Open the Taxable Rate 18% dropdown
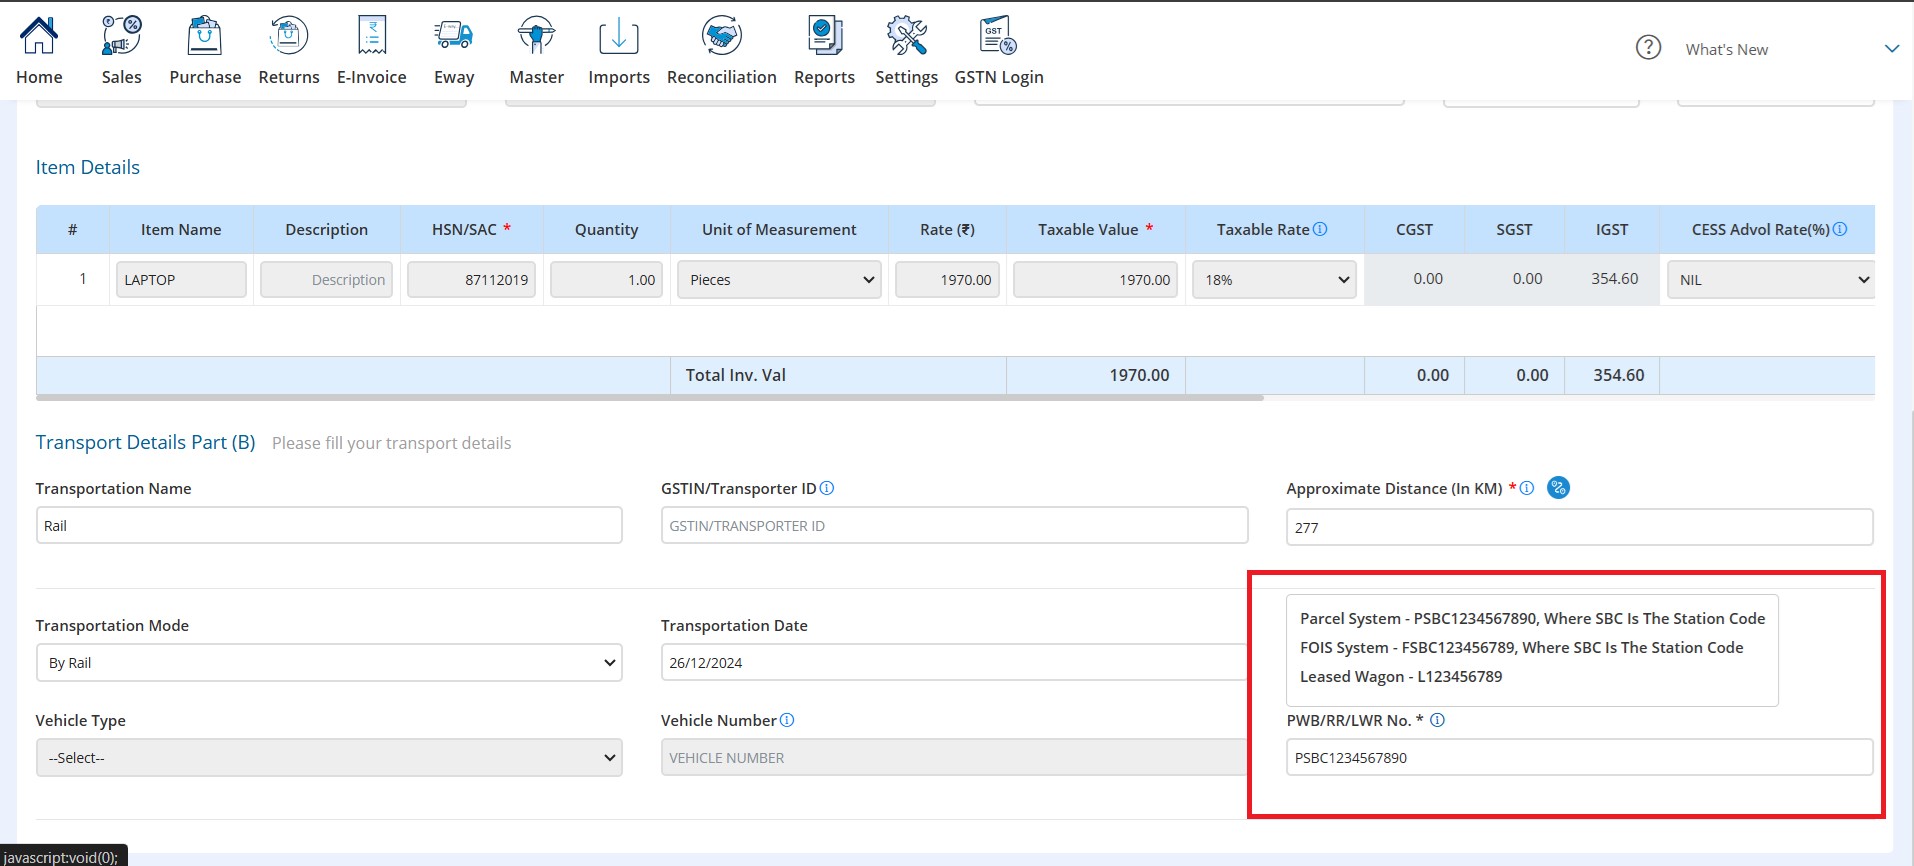The height and width of the screenshot is (866, 1914). [1274, 280]
